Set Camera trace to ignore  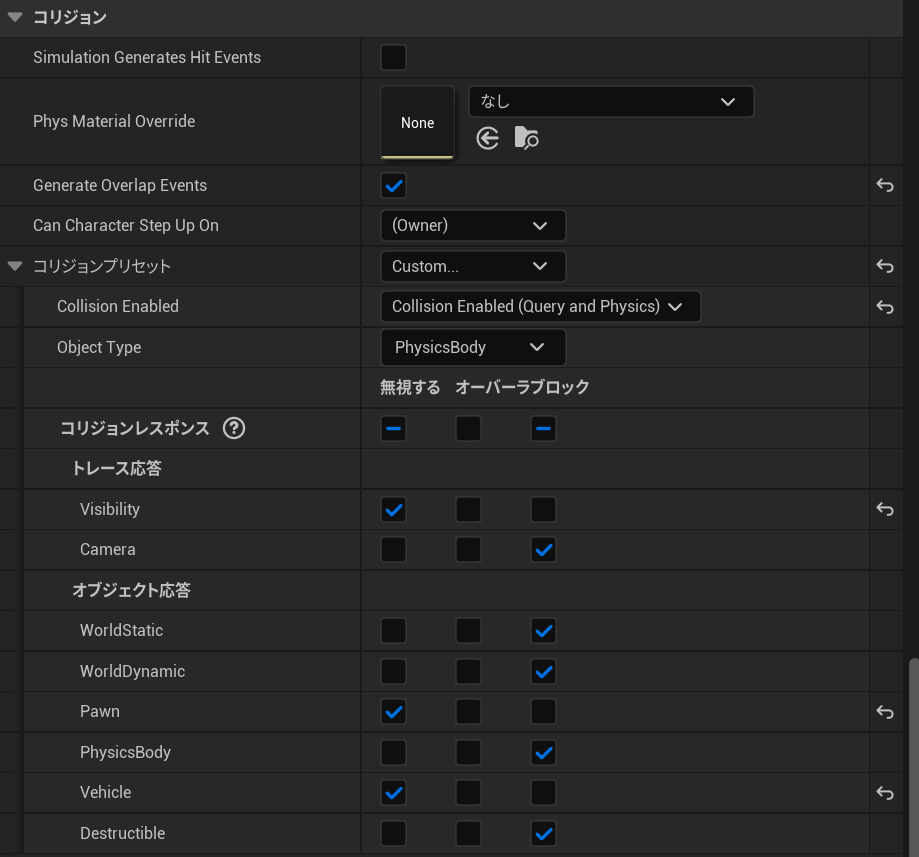coord(393,550)
